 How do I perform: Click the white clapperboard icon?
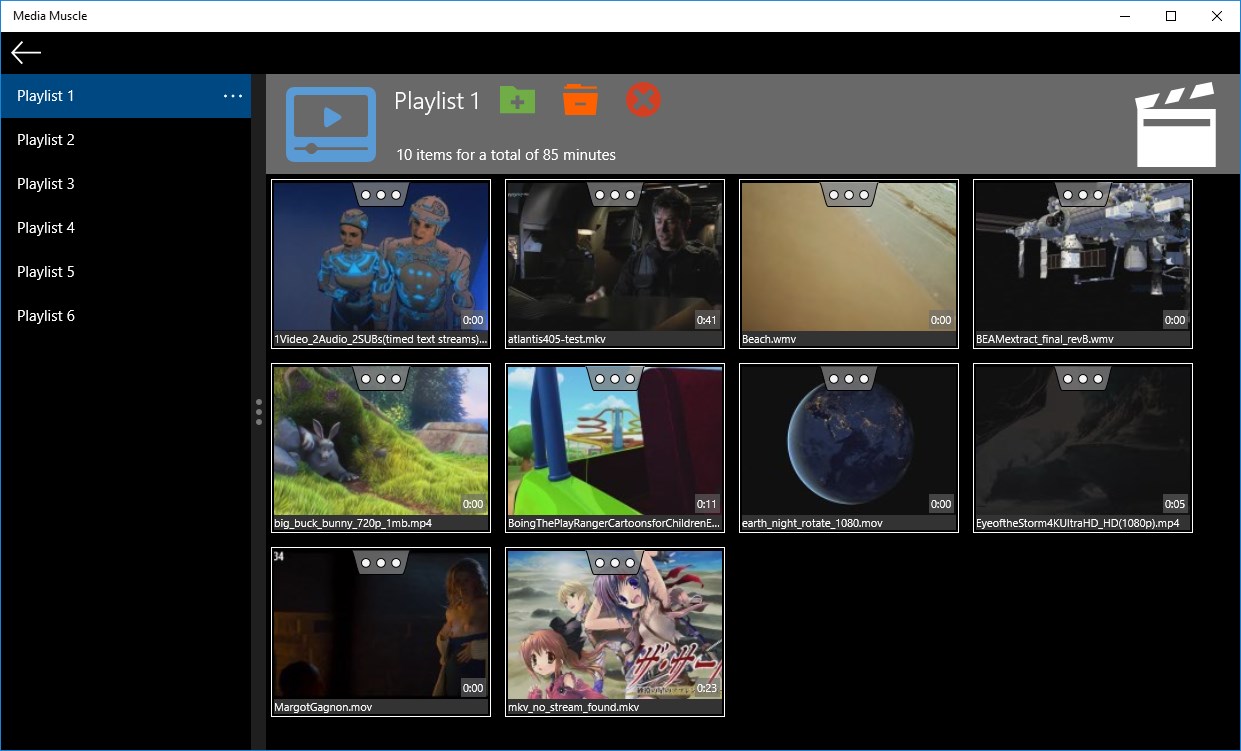coord(1176,124)
